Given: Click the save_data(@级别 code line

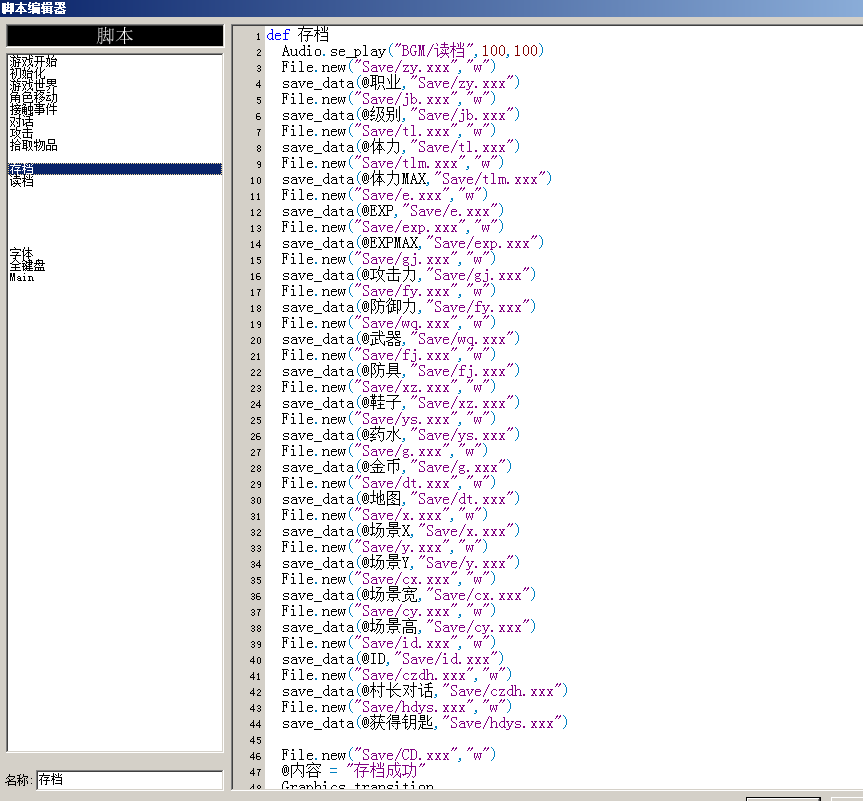Looking at the screenshot, I should point(401,115).
